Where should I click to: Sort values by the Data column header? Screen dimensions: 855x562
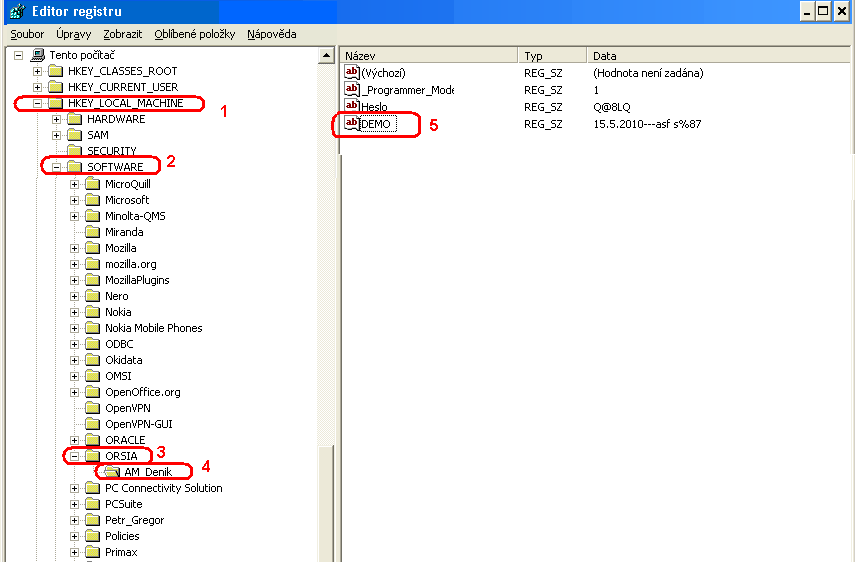pos(718,56)
